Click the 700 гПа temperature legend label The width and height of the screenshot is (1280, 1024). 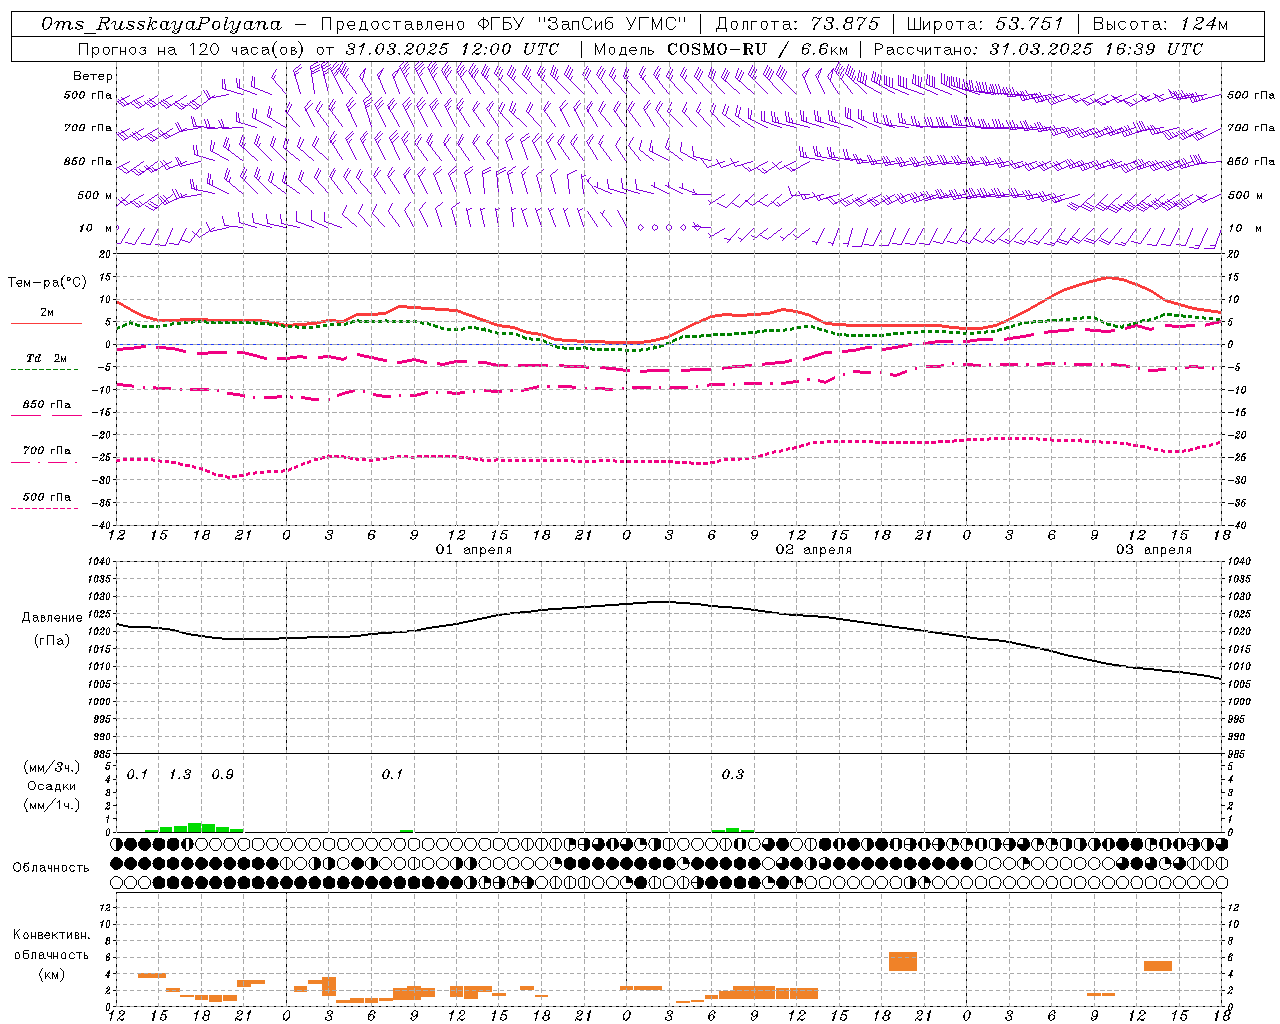47,450
